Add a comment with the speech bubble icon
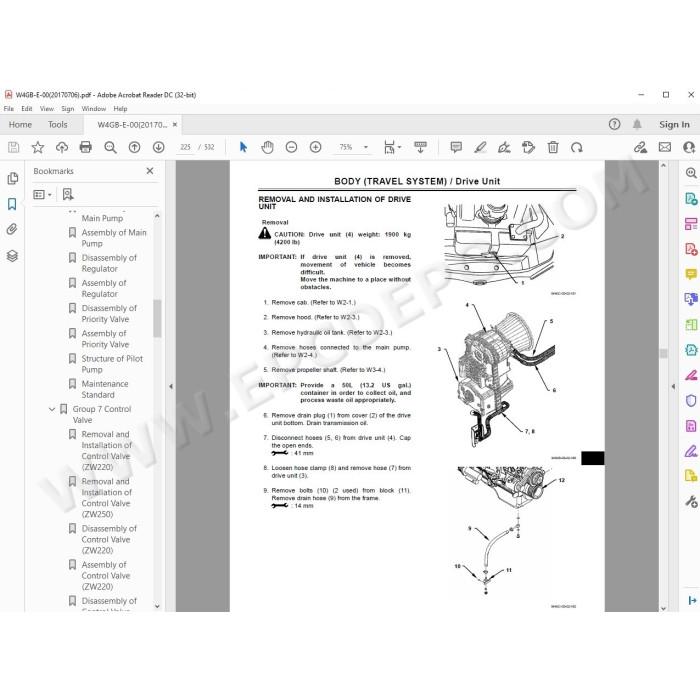Image resolution: width=700 pixels, height=700 pixels. tap(456, 147)
